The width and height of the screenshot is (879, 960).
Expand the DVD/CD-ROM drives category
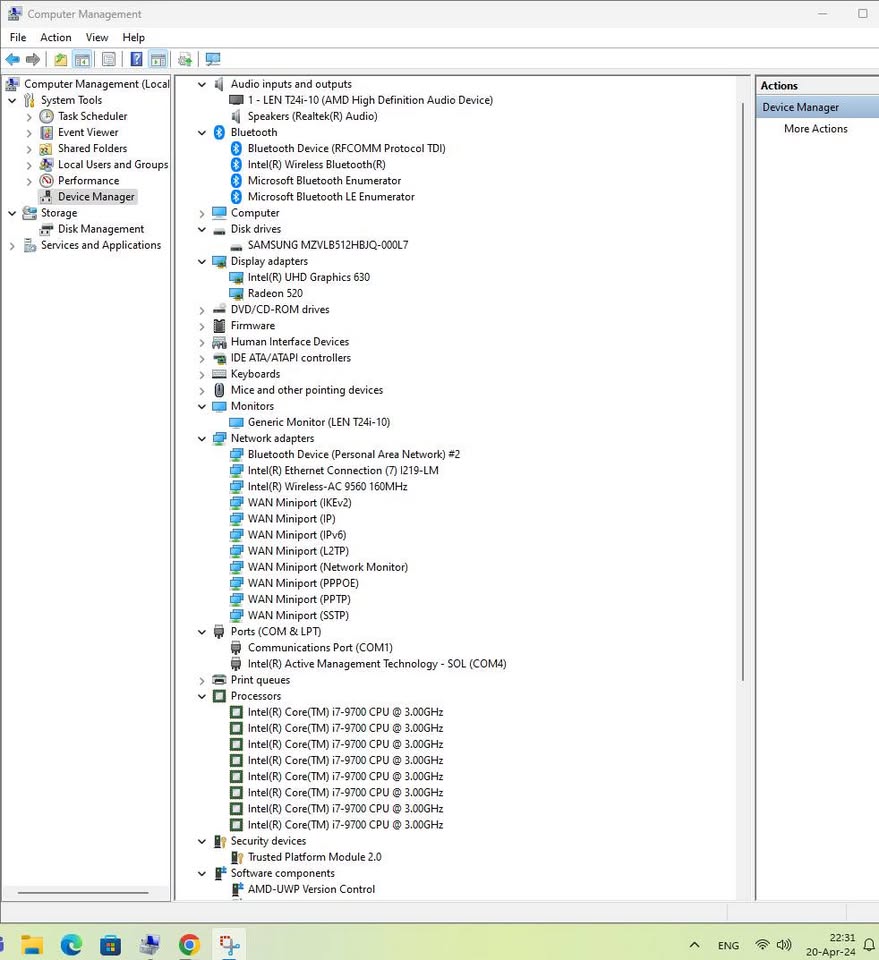[202, 310]
